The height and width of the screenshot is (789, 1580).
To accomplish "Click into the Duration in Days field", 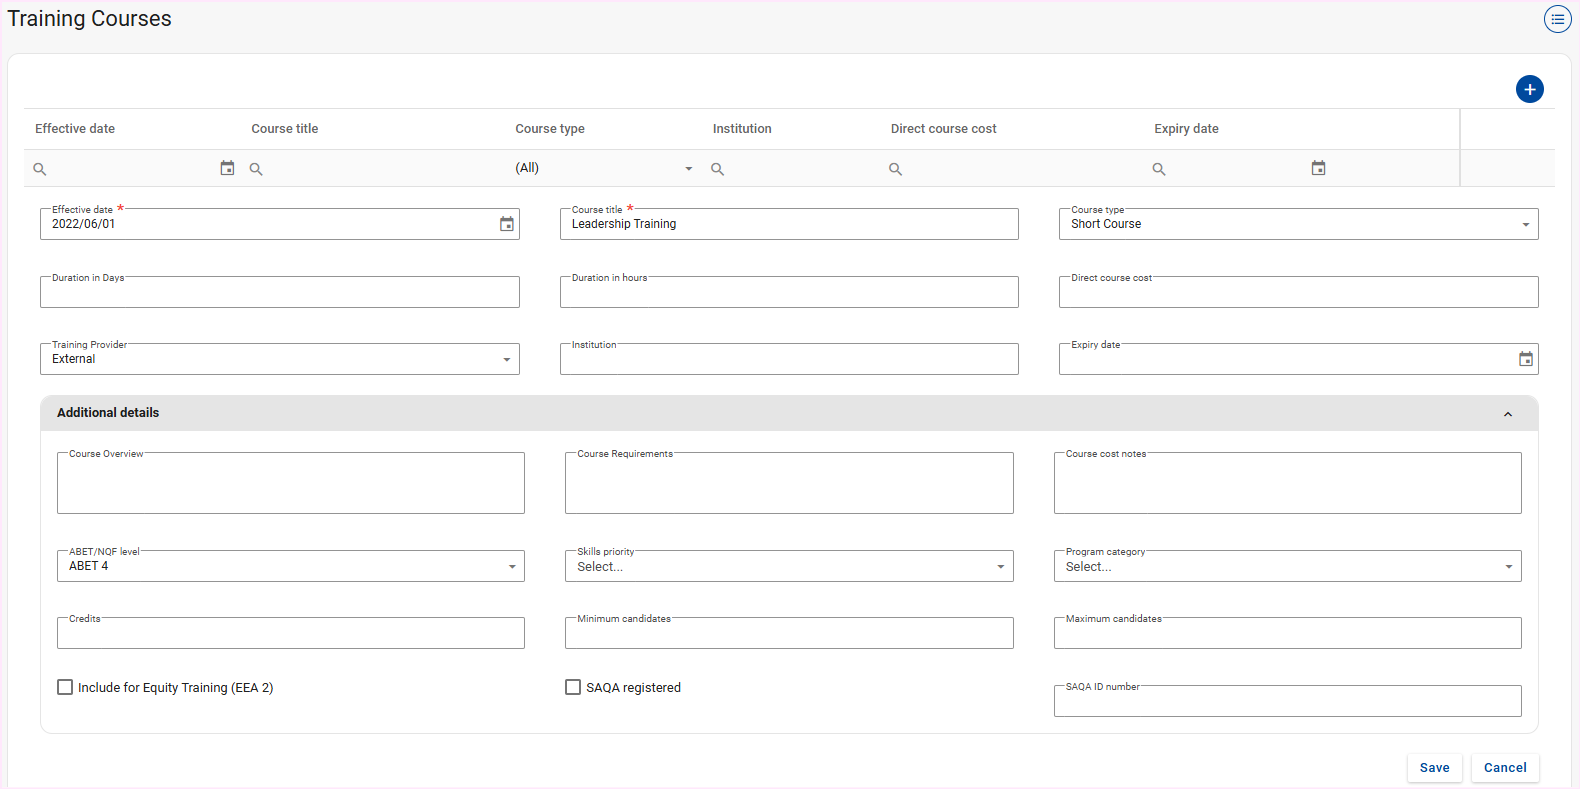I will click(x=279, y=293).
